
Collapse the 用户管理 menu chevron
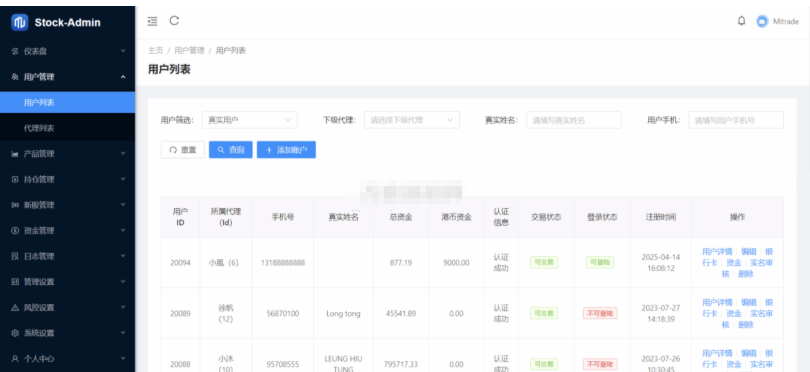[123, 77]
